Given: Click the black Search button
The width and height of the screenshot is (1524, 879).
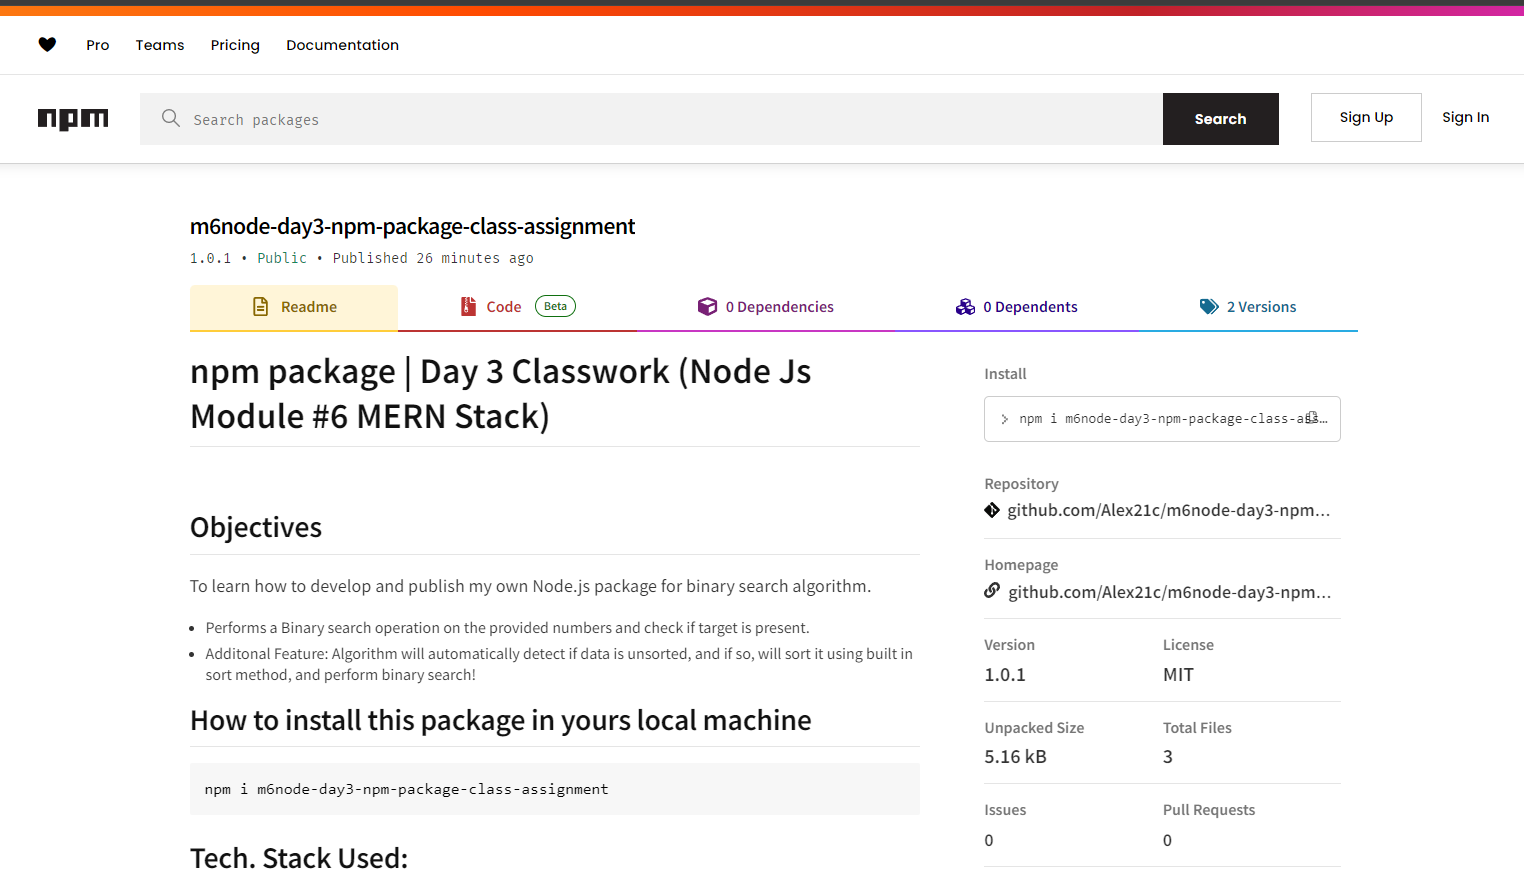Looking at the screenshot, I should (1220, 119).
